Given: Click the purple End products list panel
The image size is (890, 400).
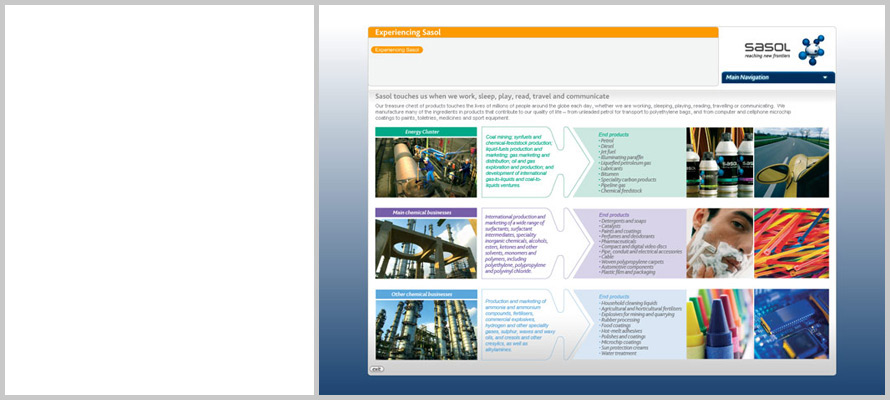Looking at the screenshot, I should pos(630,243).
